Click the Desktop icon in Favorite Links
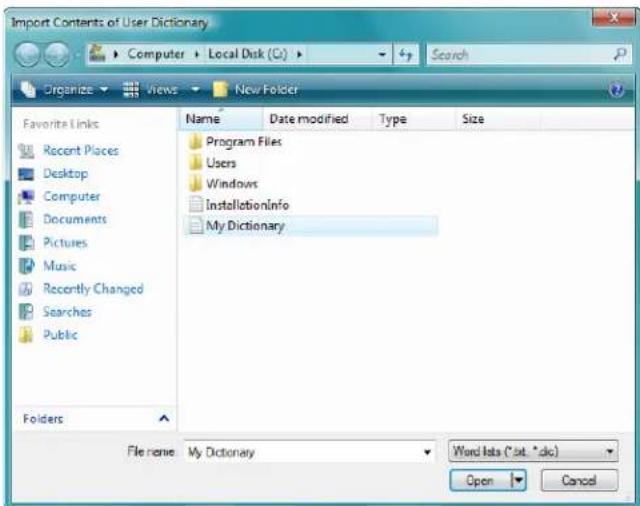 pyautogui.click(x=26, y=174)
